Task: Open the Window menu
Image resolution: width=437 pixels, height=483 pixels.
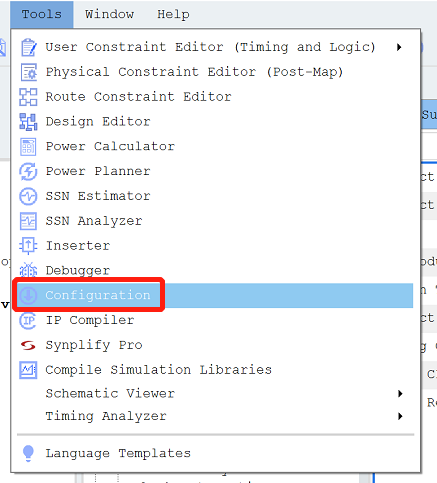Action: click(109, 14)
